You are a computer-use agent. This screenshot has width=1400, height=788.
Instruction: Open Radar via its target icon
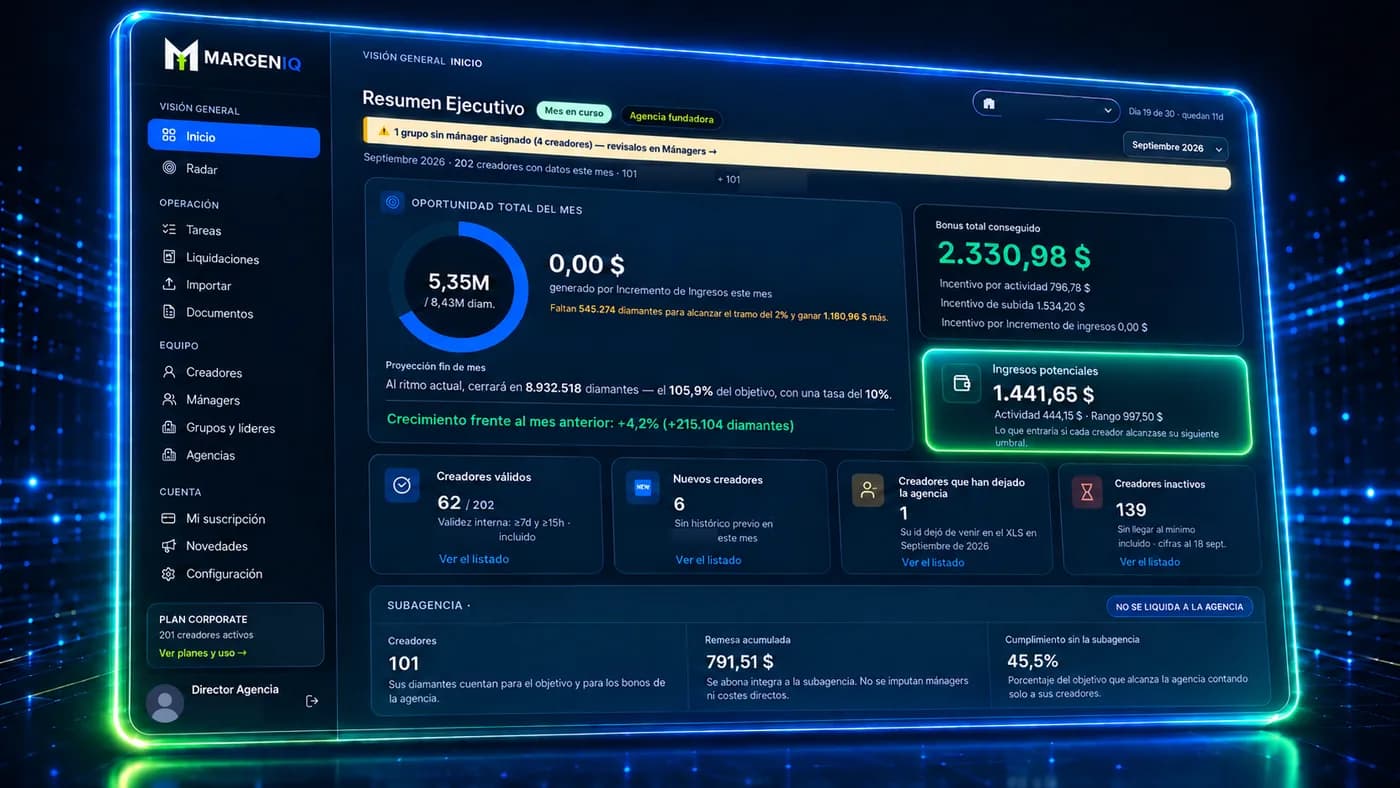pyautogui.click(x=169, y=168)
